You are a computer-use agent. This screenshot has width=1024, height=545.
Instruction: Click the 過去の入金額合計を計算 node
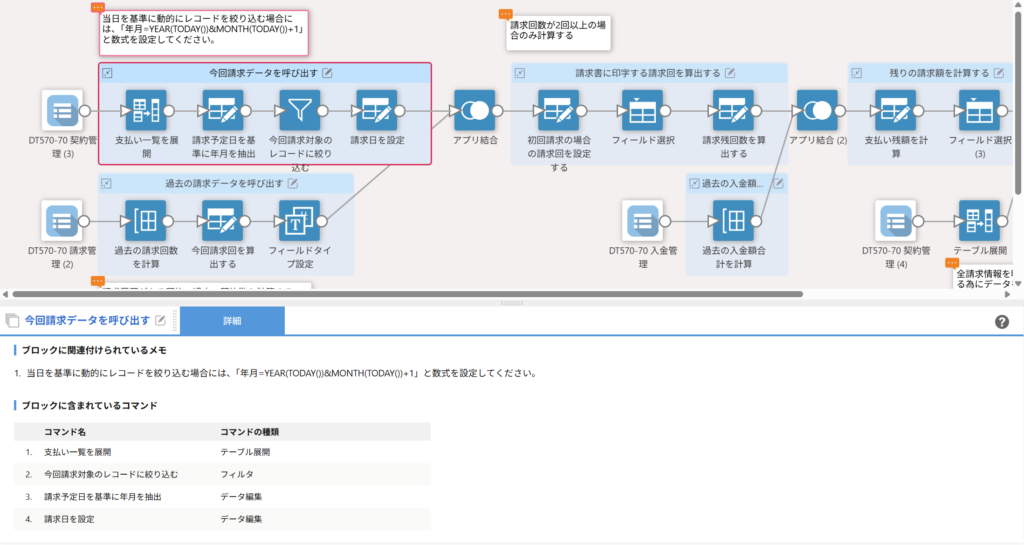(x=733, y=221)
